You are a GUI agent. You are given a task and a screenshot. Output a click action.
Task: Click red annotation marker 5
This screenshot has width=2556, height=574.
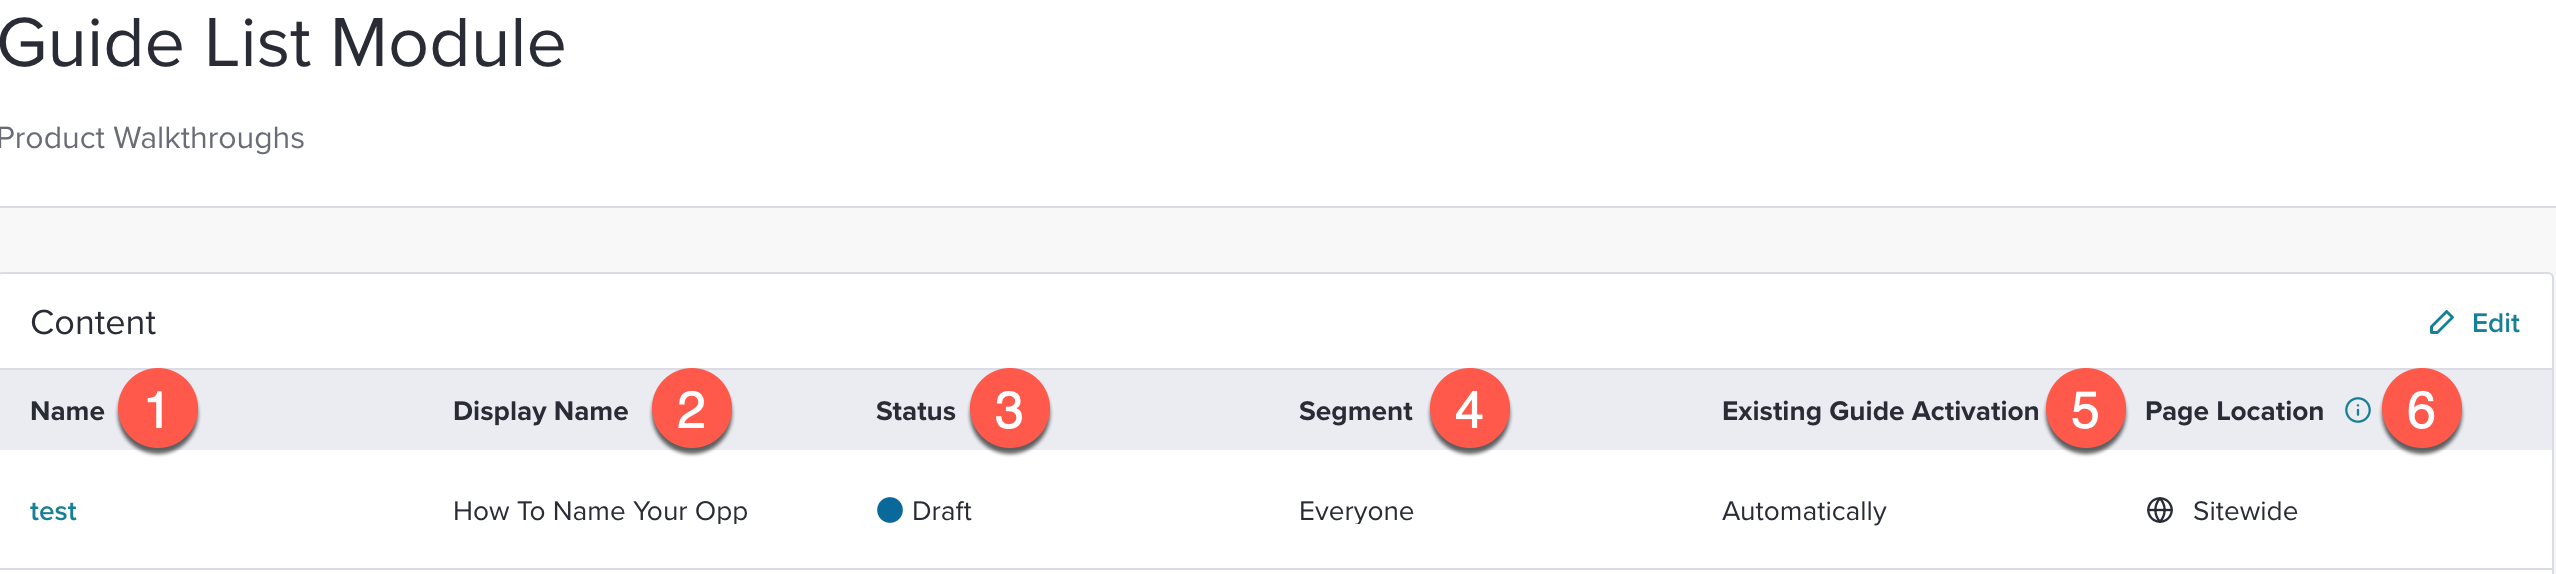[2085, 410]
